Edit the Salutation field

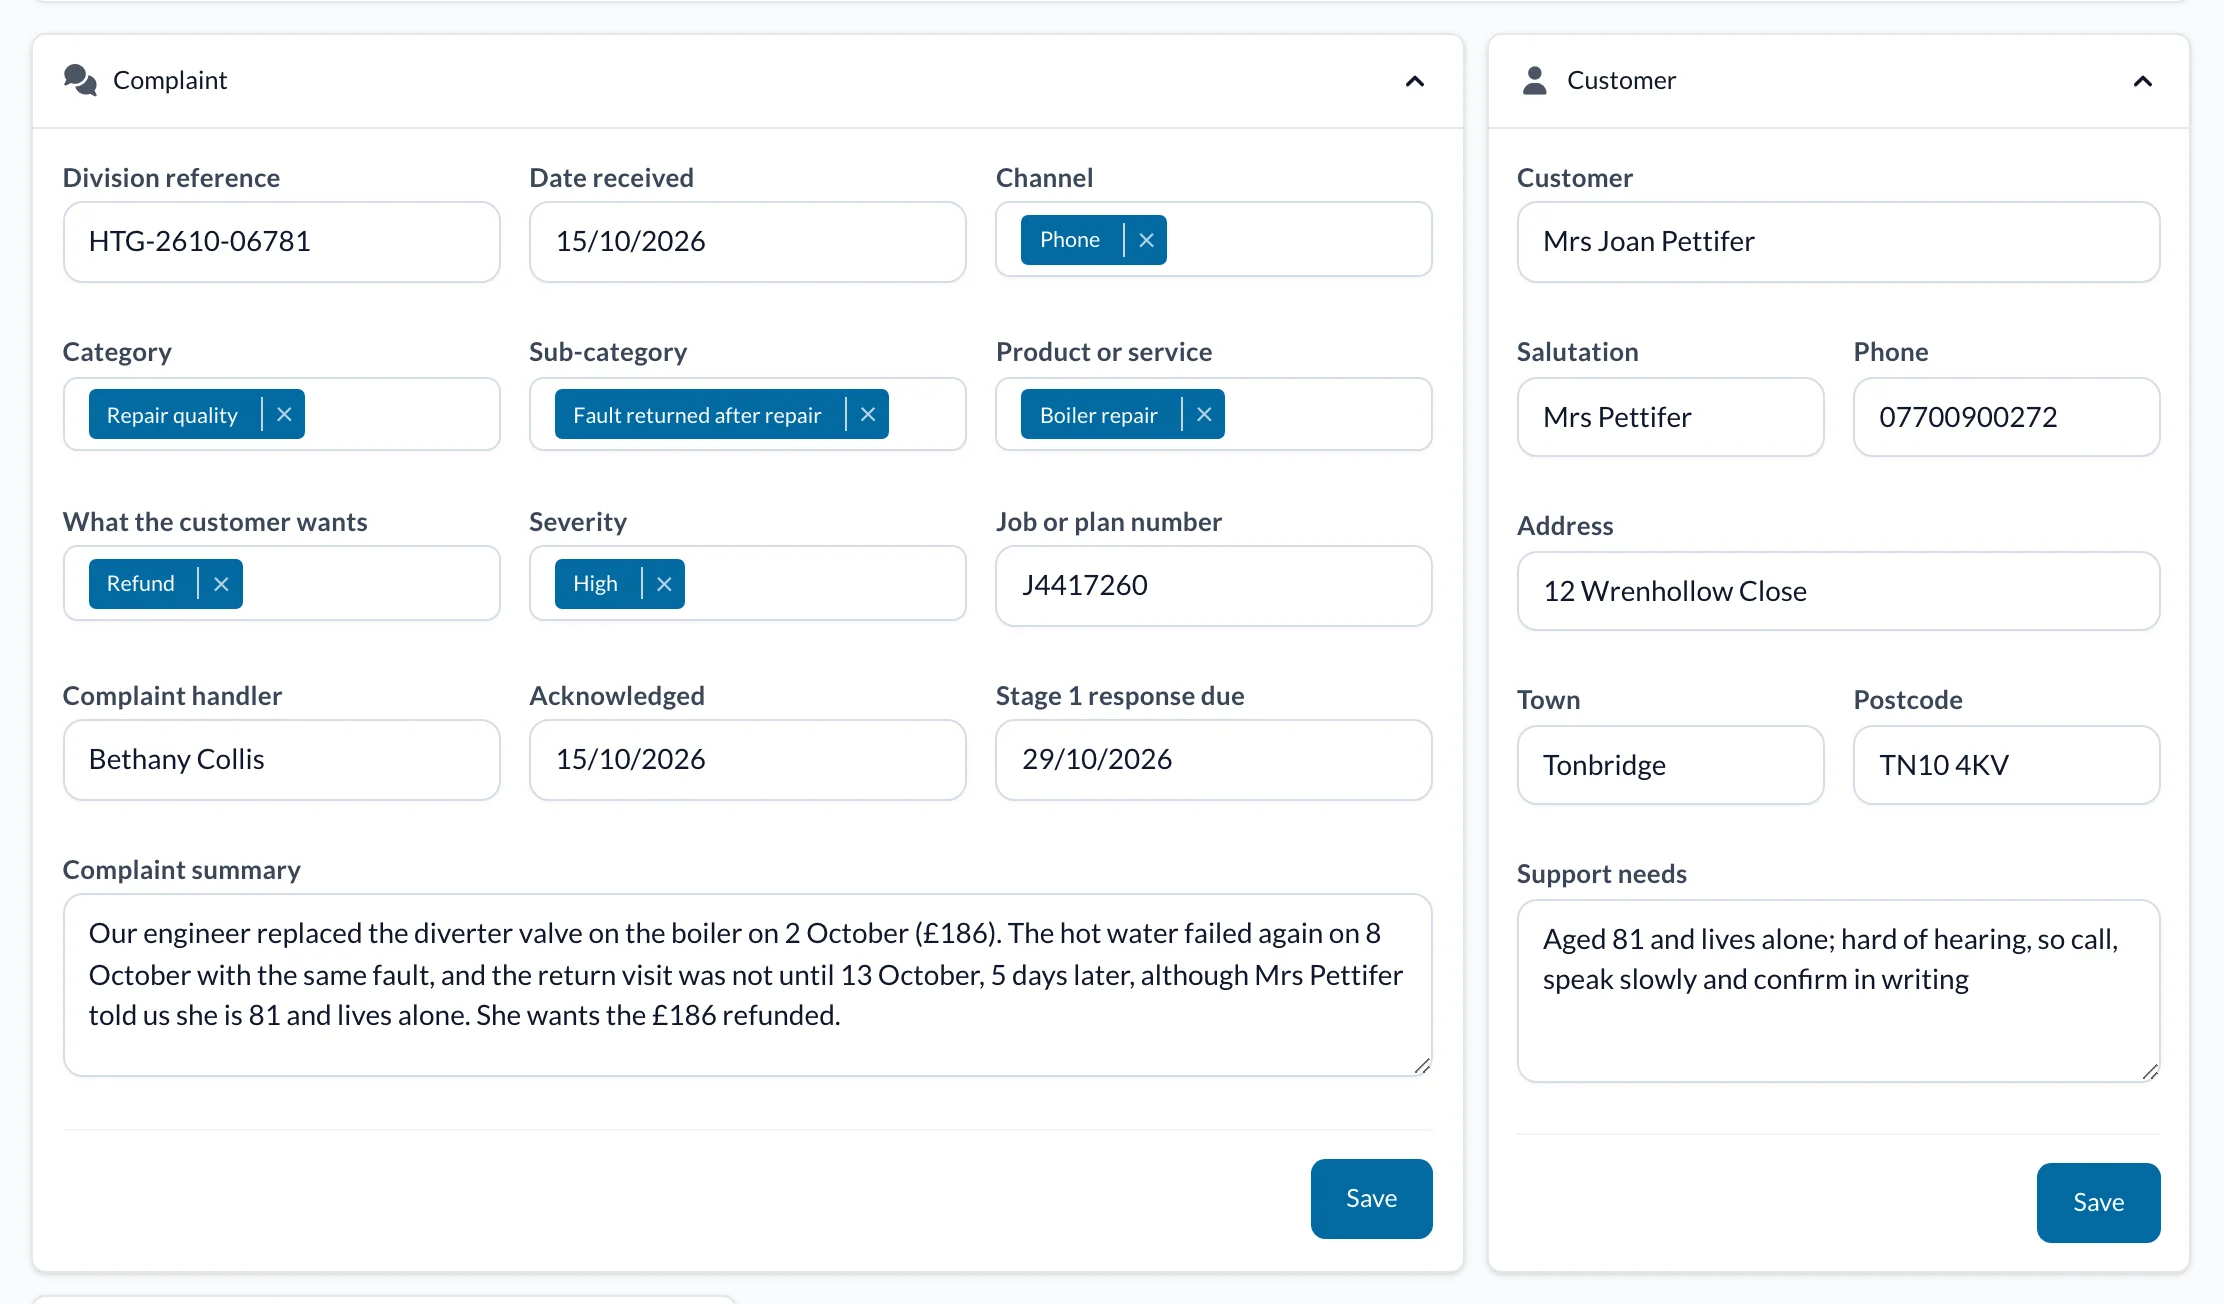(x=1670, y=417)
